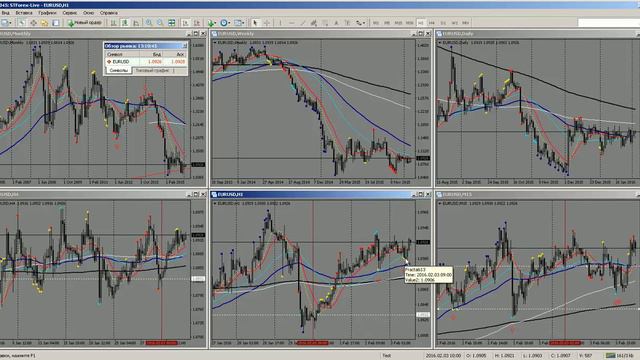Click the connection status indicator in the status bar
This screenshot has height=360, width=640.
pos(621,356)
